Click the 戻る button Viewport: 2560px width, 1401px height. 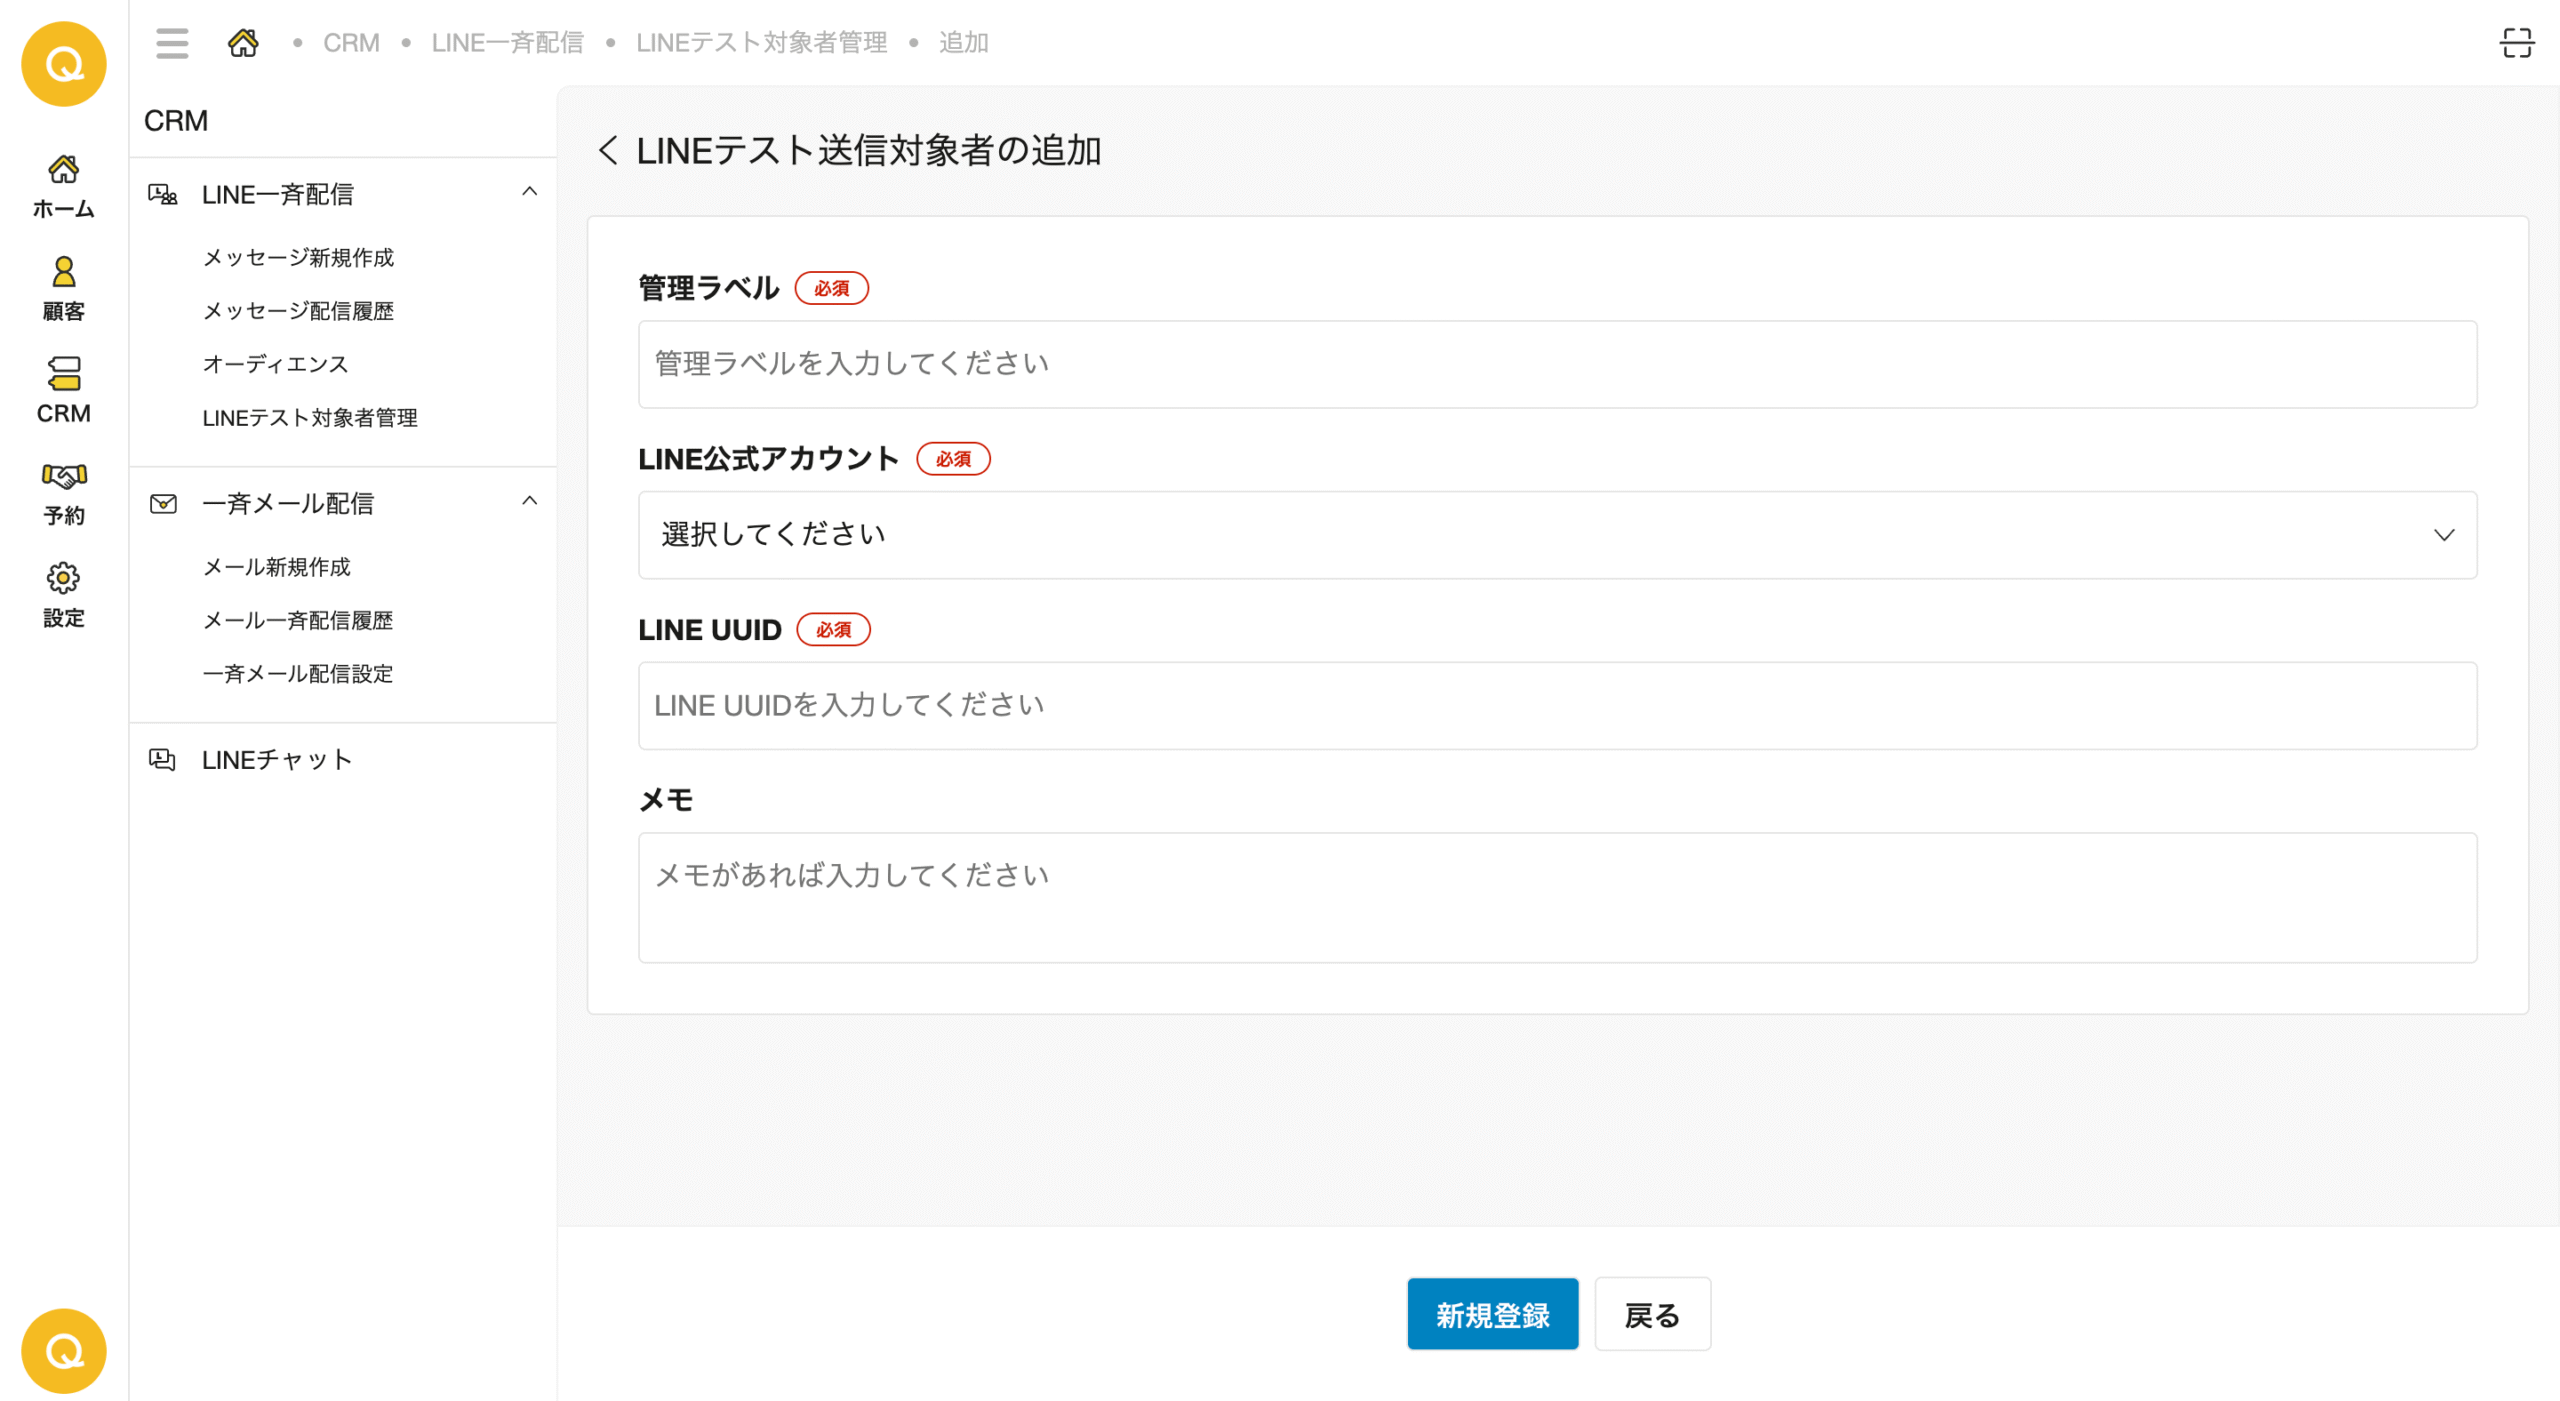click(x=1652, y=1314)
